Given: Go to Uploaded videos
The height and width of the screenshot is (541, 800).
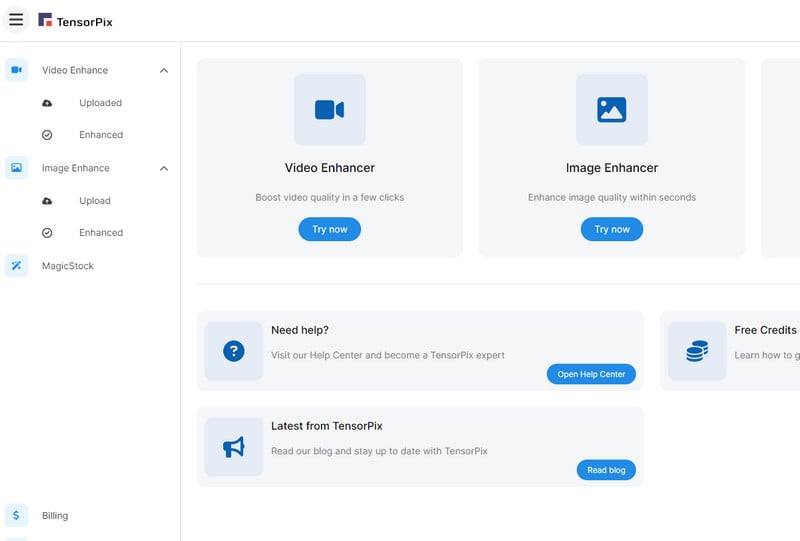Looking at the screenshot, I should tap(101, 103).
